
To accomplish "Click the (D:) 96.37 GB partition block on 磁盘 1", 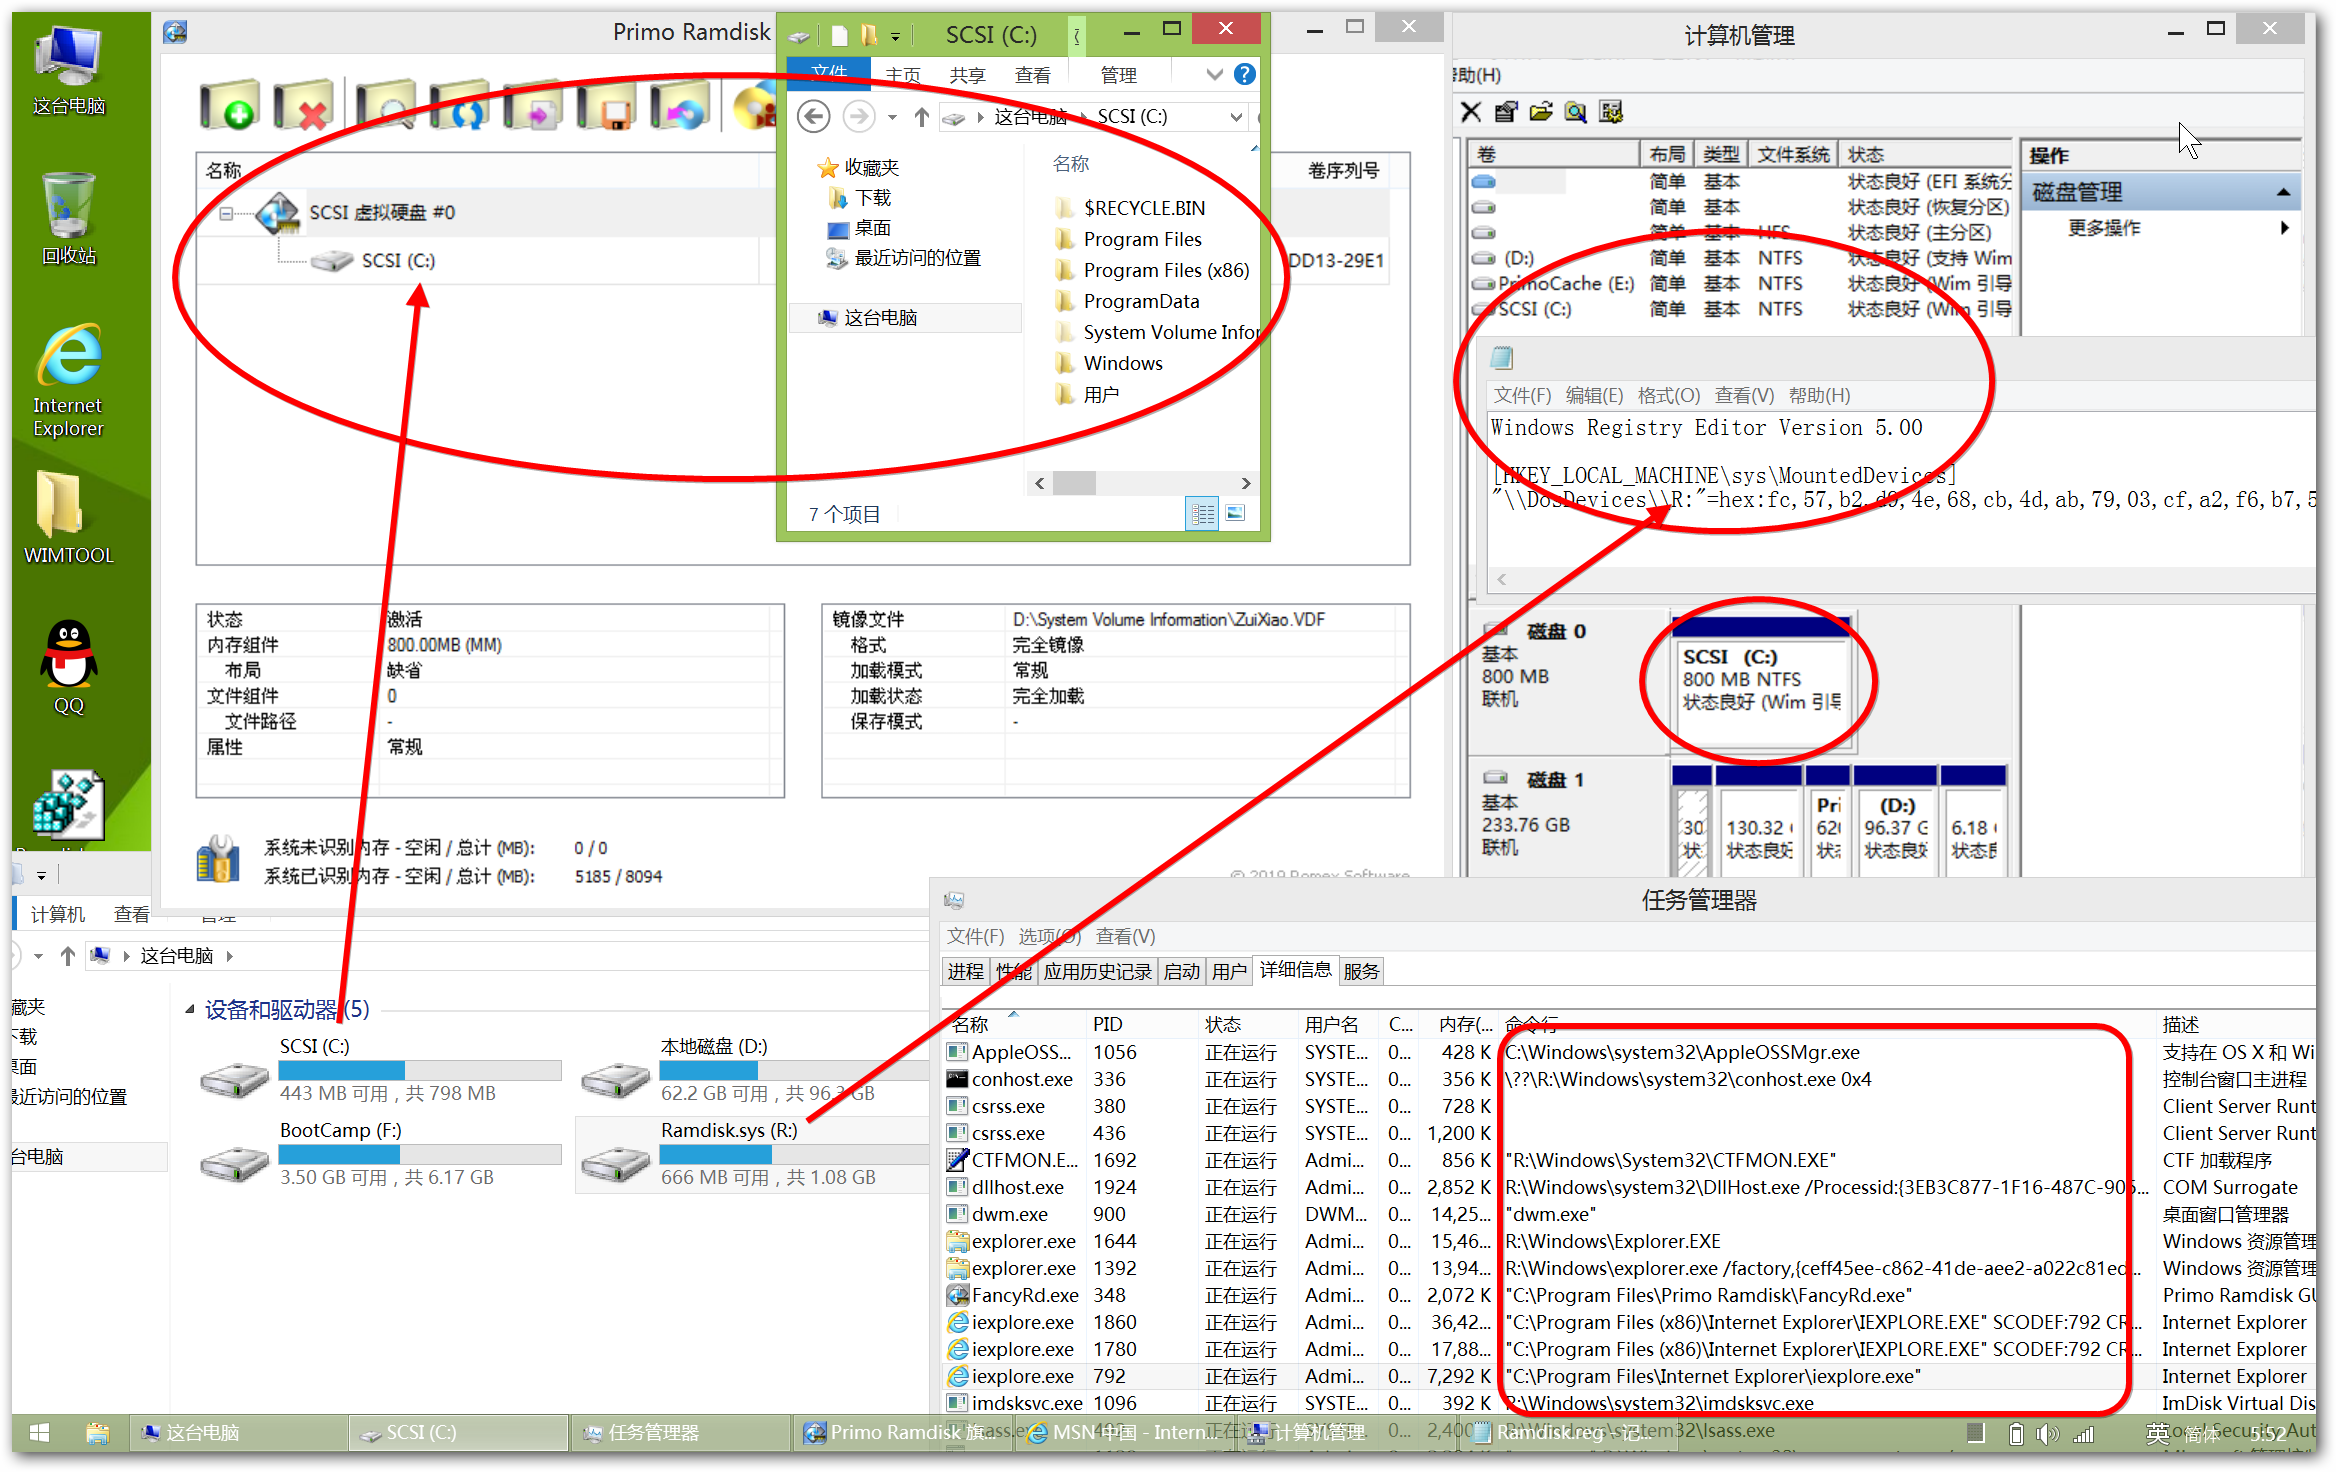I will (x=1895, y=820).
